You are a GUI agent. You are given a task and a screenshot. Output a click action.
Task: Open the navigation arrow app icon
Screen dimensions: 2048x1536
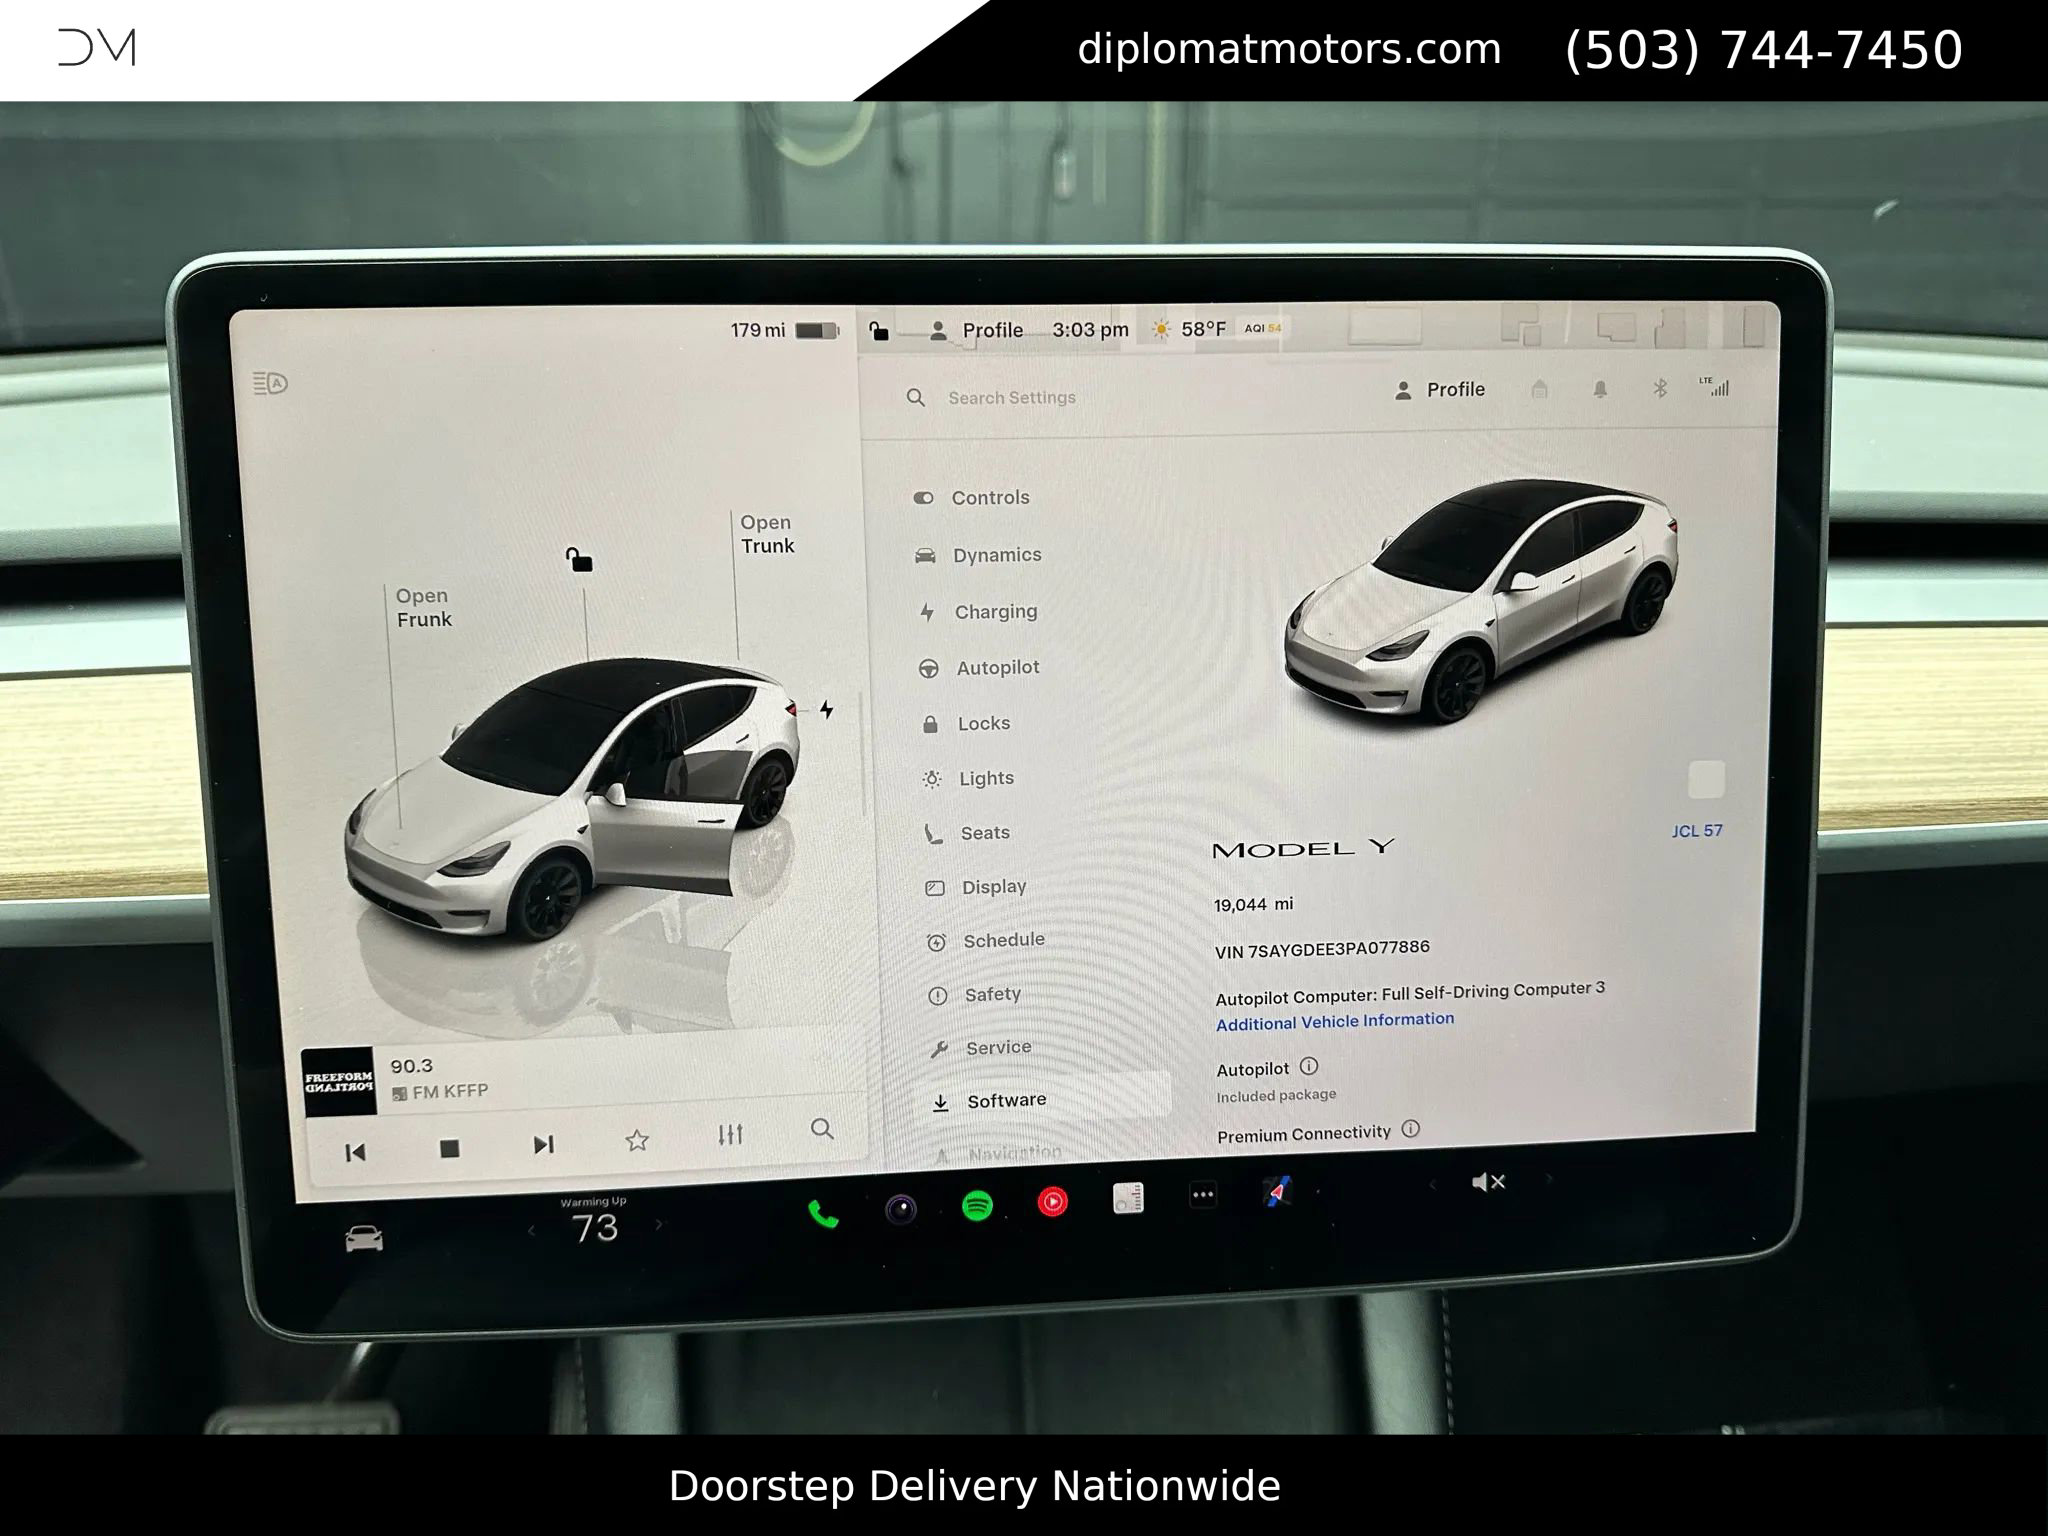pos(1277,1192)
